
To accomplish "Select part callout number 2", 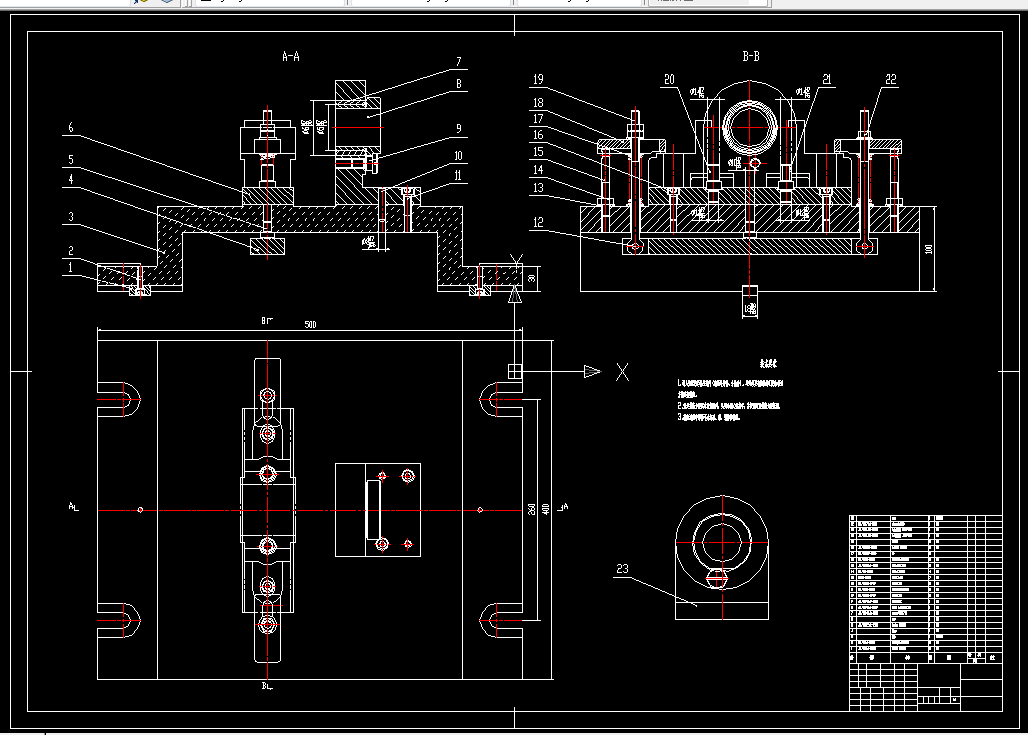I will click(71, 250).
